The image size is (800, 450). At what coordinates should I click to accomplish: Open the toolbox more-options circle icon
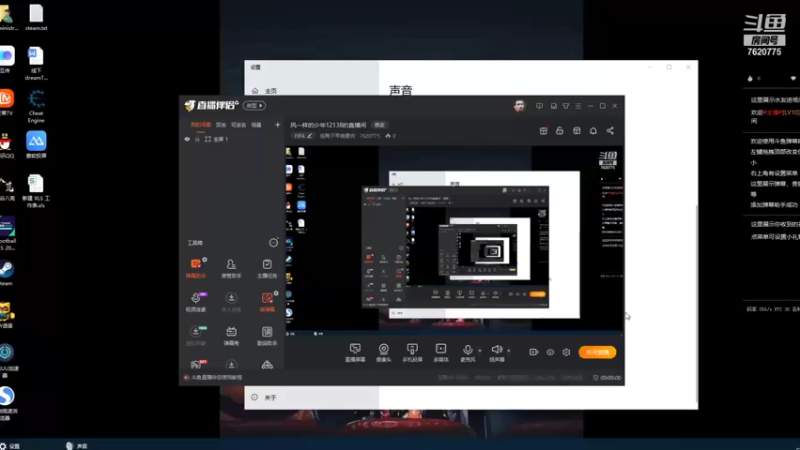pos(273,243)
